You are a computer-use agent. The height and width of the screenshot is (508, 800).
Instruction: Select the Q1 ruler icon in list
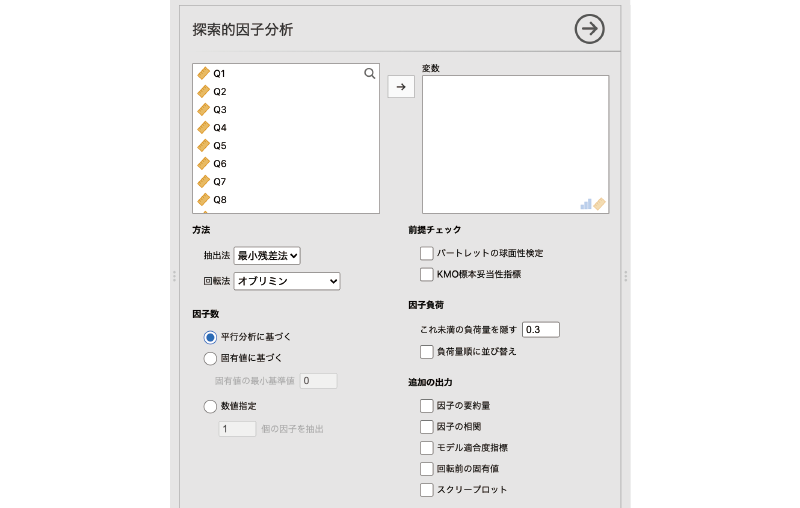pos(204,74)
